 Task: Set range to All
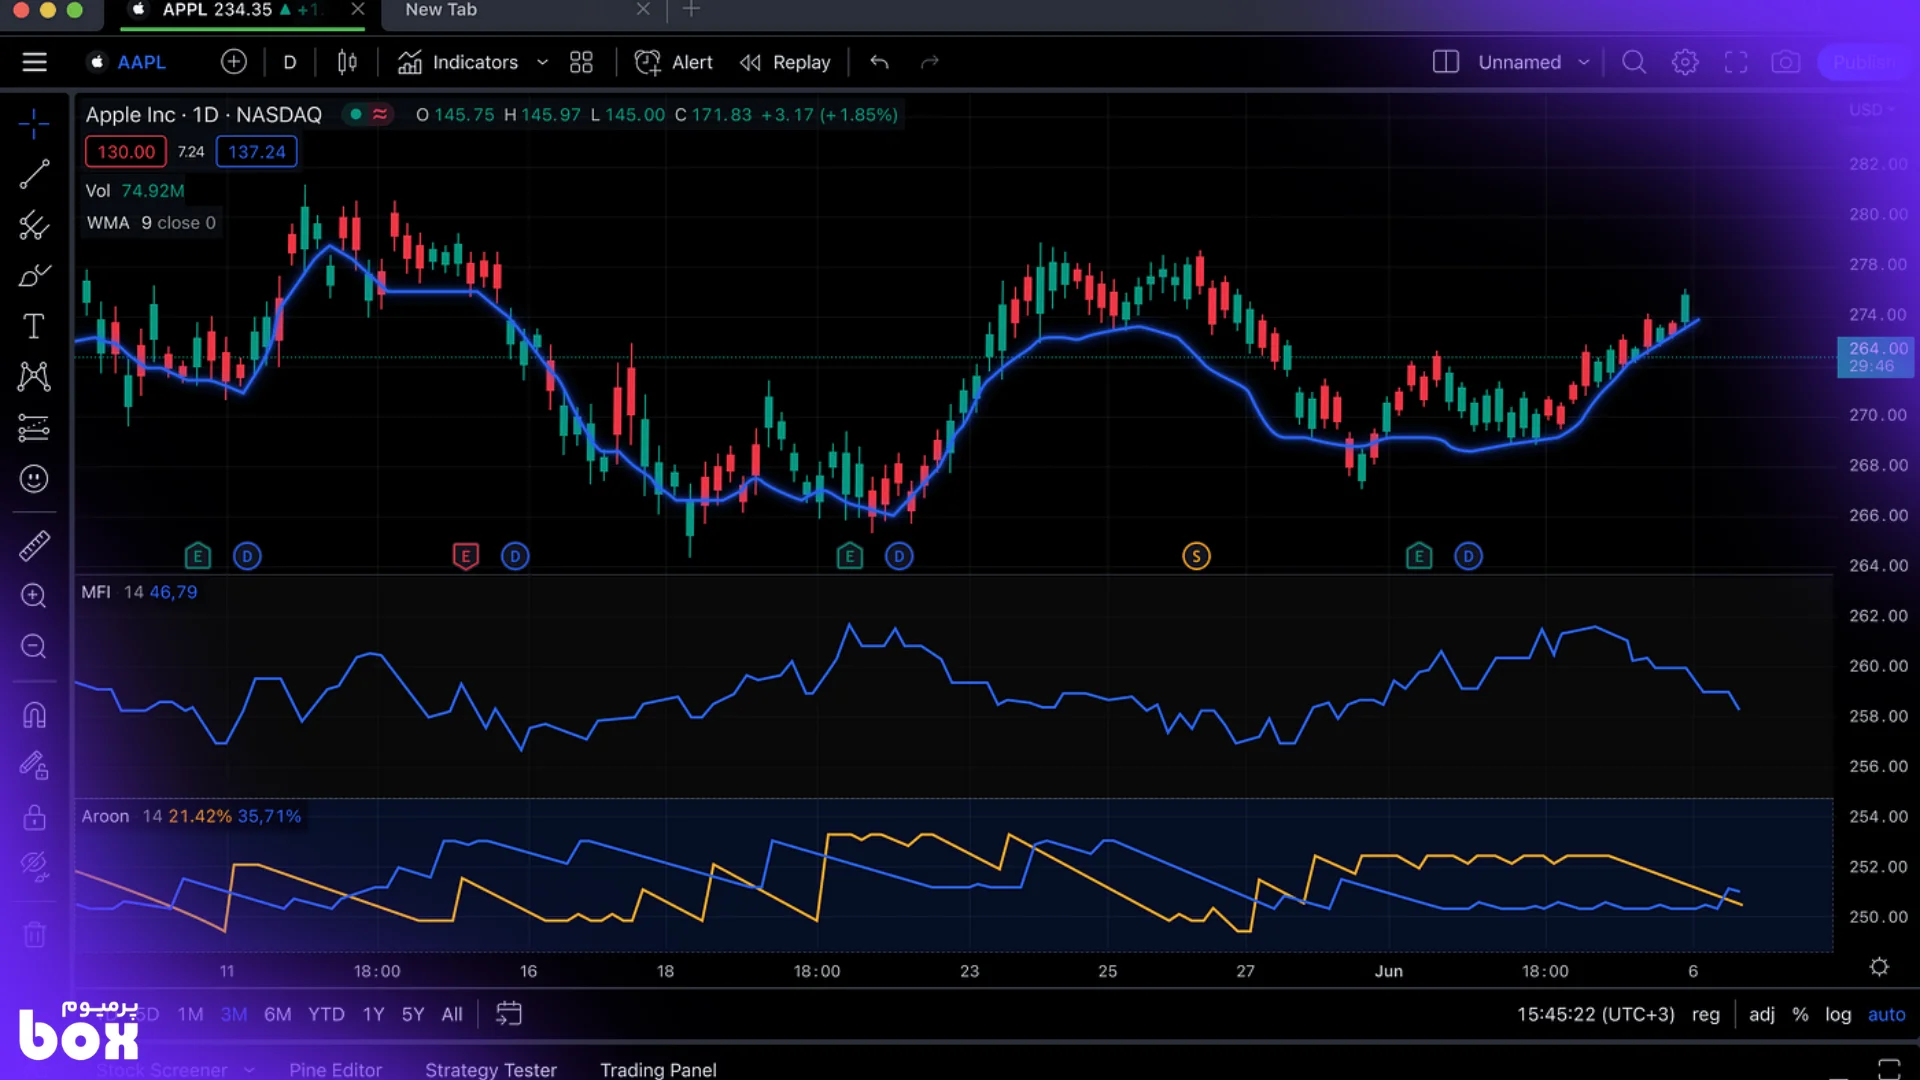click(452, 1014)
